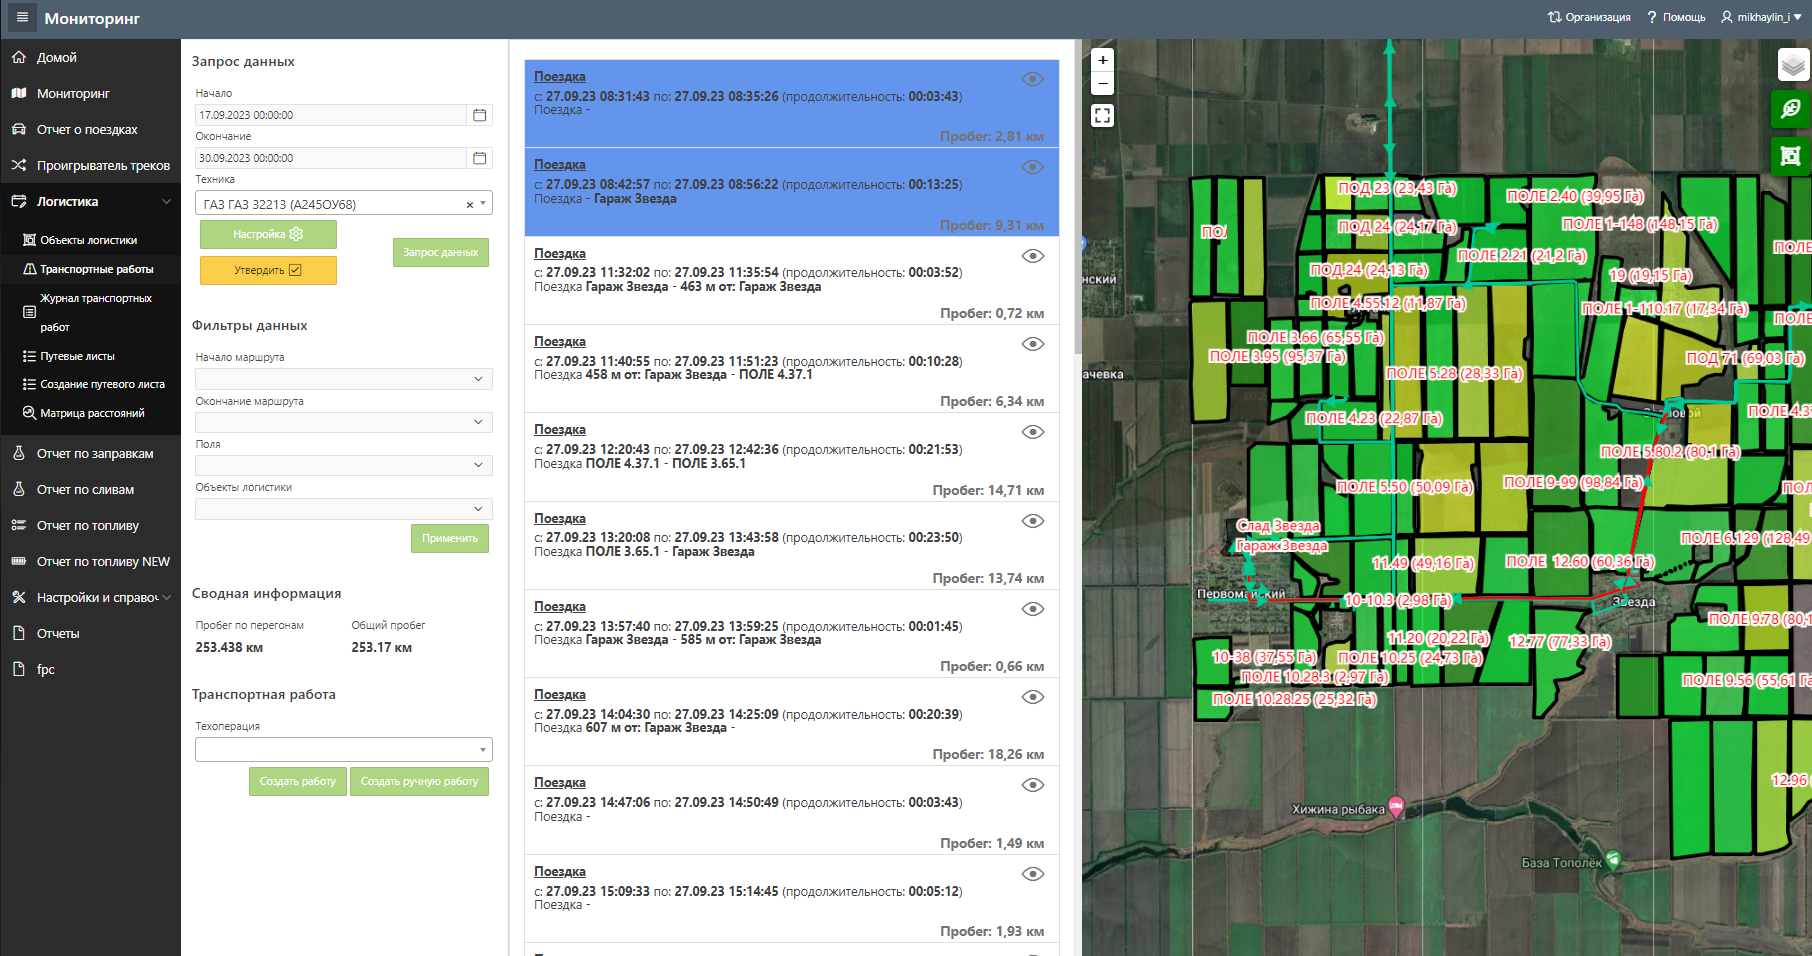The image size is (1812, 956).
Task: Toggle fullscreen map view
Action: pos(1102,116)
